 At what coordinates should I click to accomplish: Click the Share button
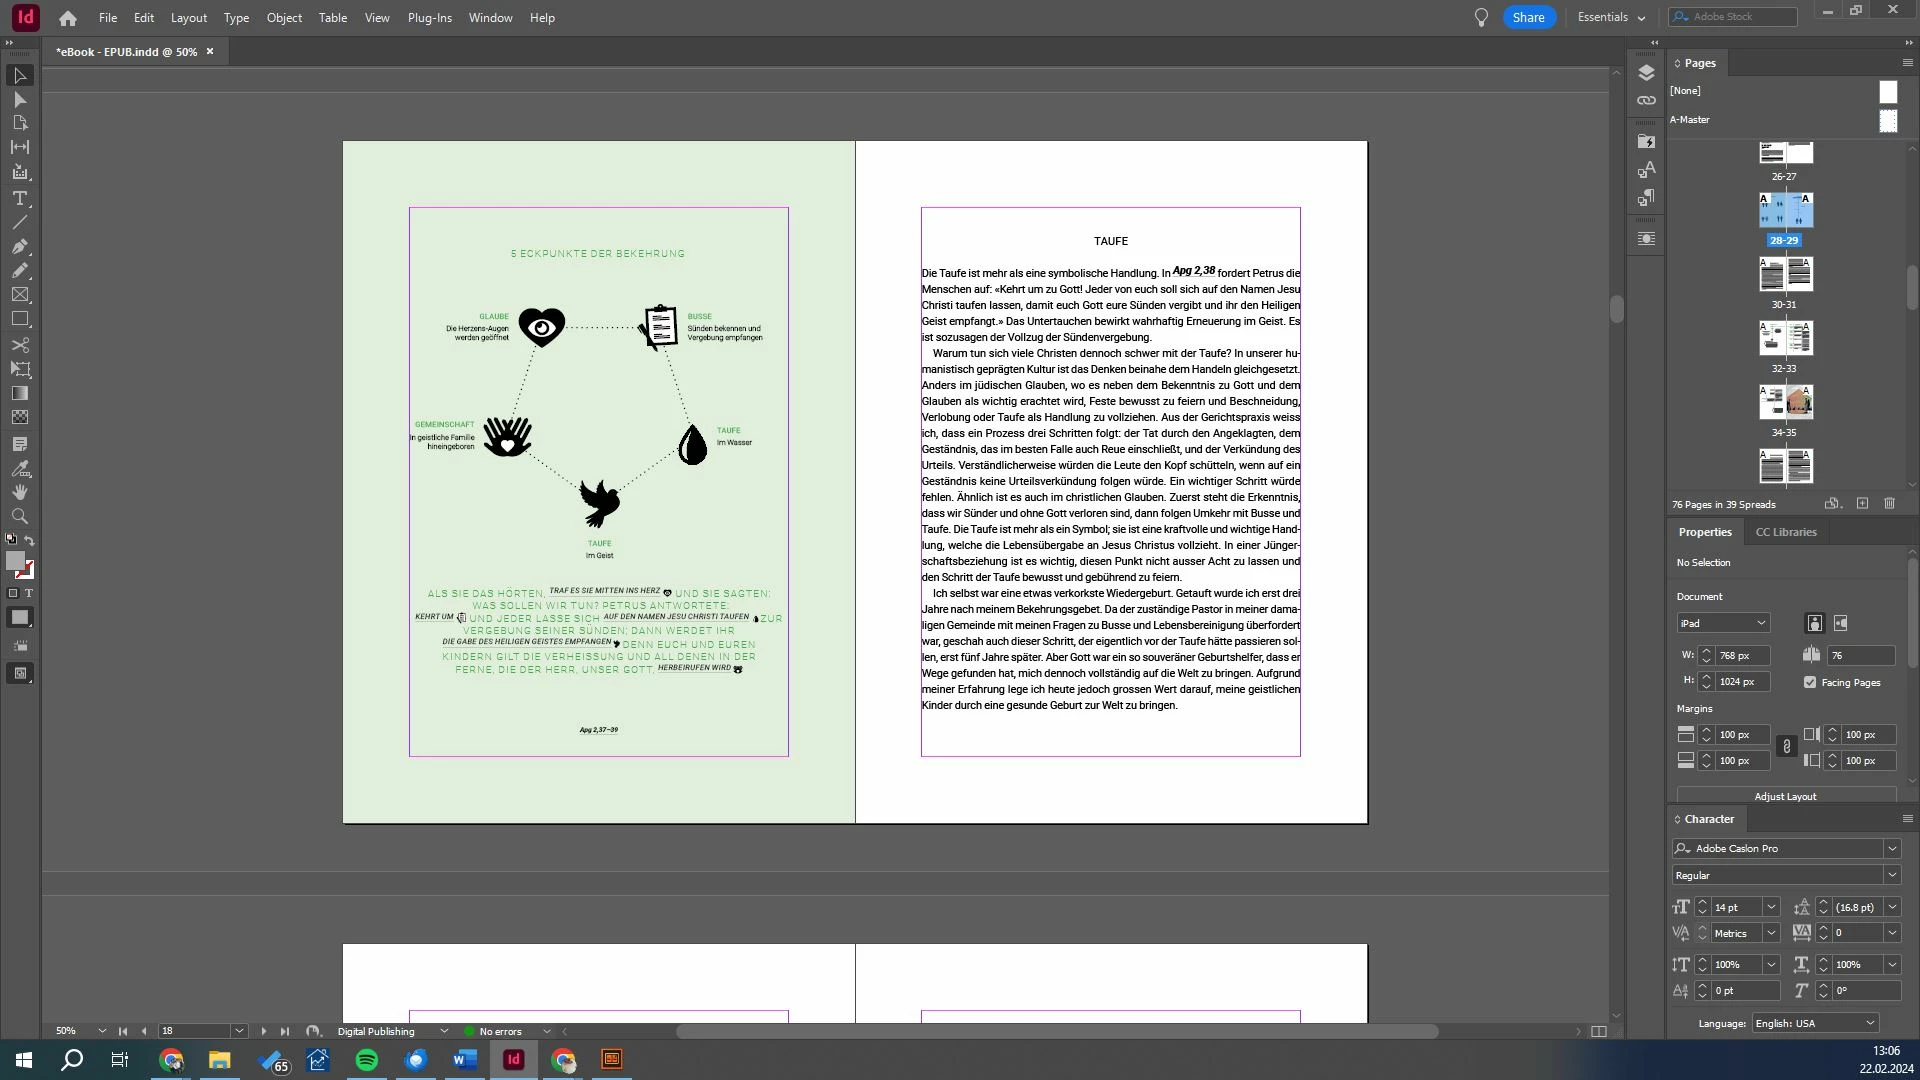[1528, 17]
